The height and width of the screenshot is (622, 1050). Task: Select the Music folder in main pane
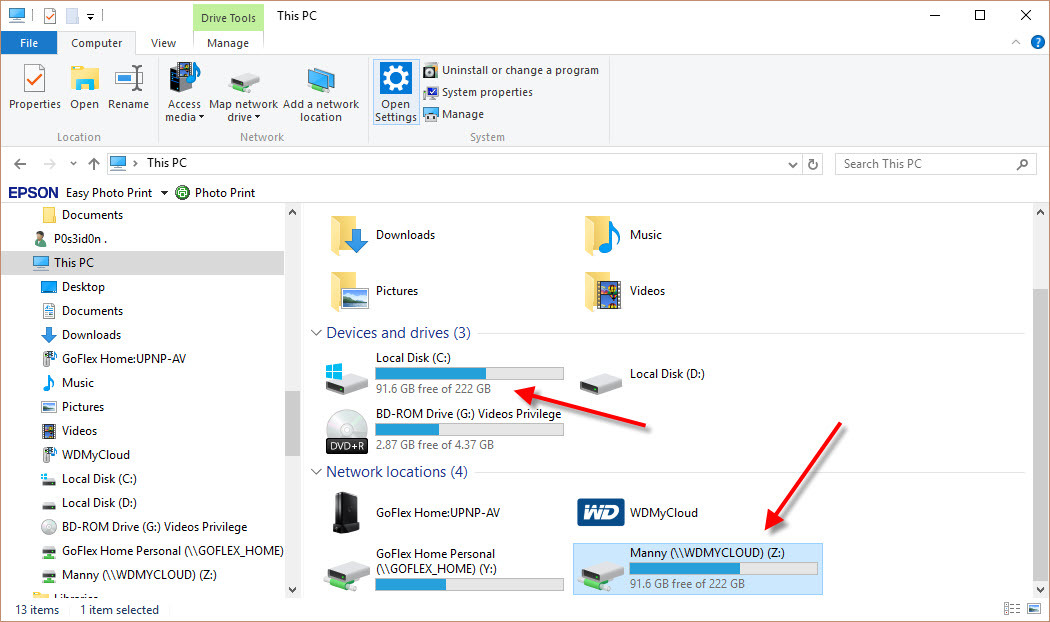(623, 235)
